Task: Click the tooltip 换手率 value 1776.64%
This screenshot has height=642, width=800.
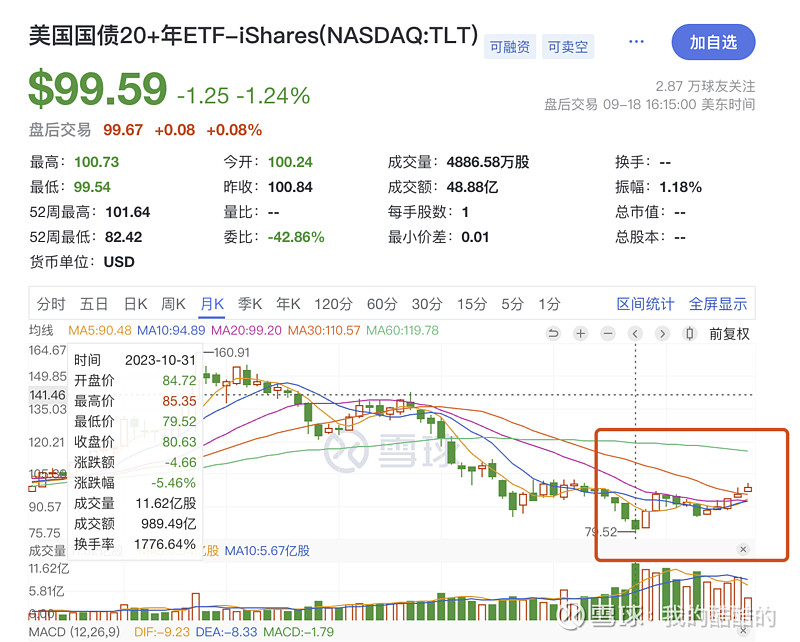Action: [x=165, y=544]
